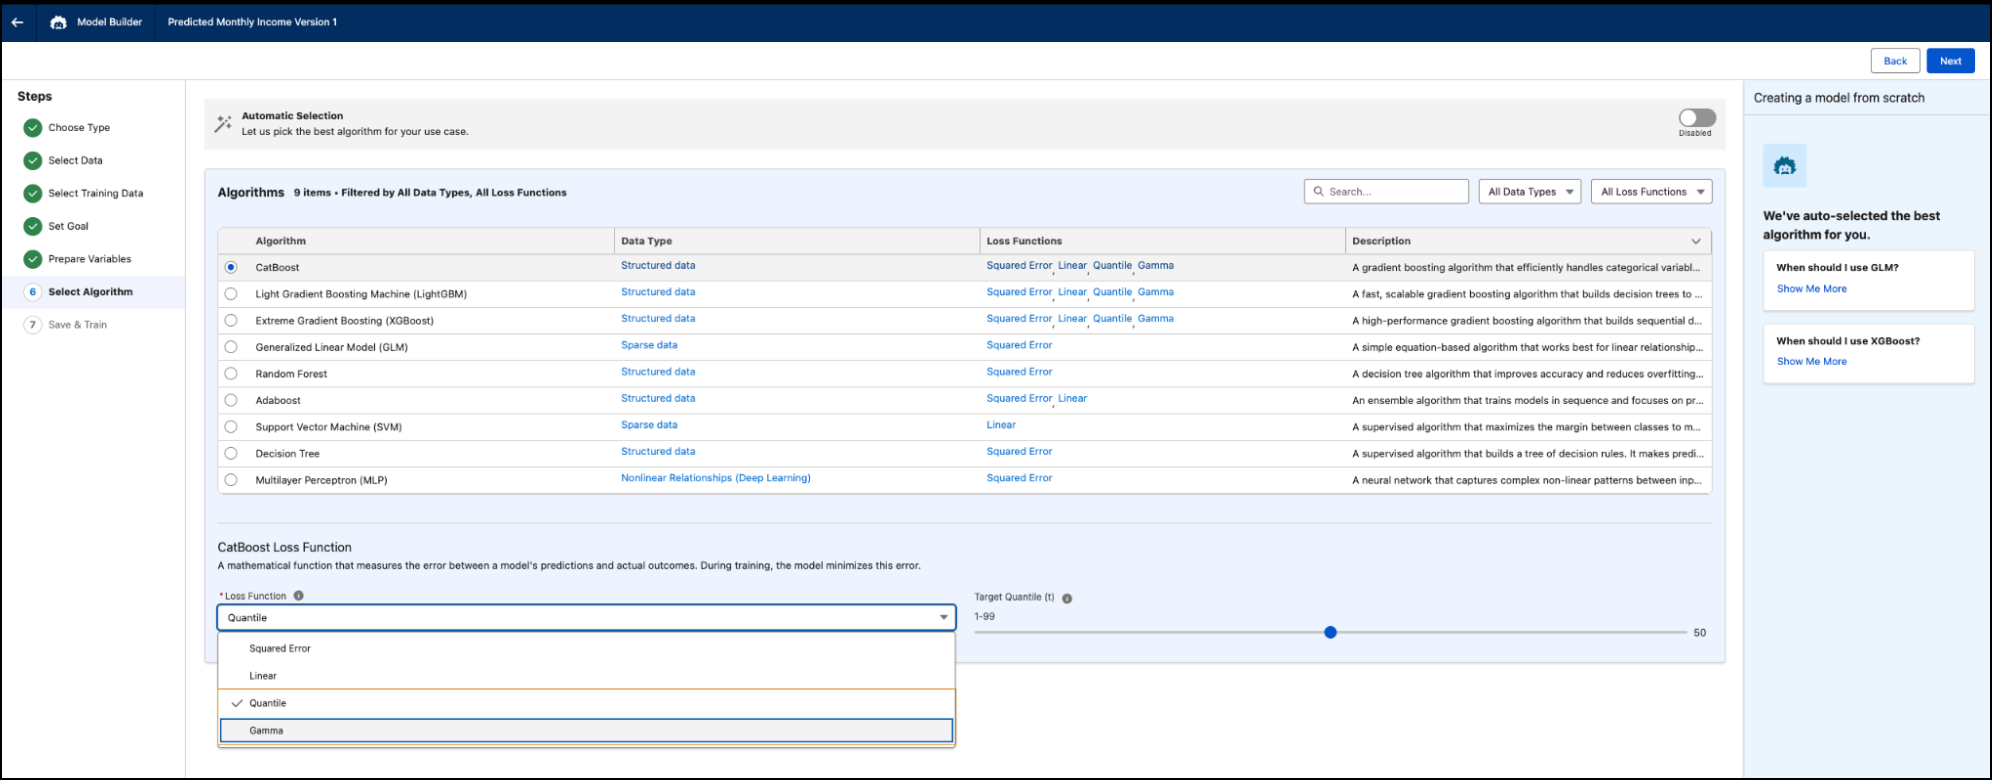The height and width of the screenshot is (780, 1992).
Task: Select the Random Forest radio button
Action: 231,374
